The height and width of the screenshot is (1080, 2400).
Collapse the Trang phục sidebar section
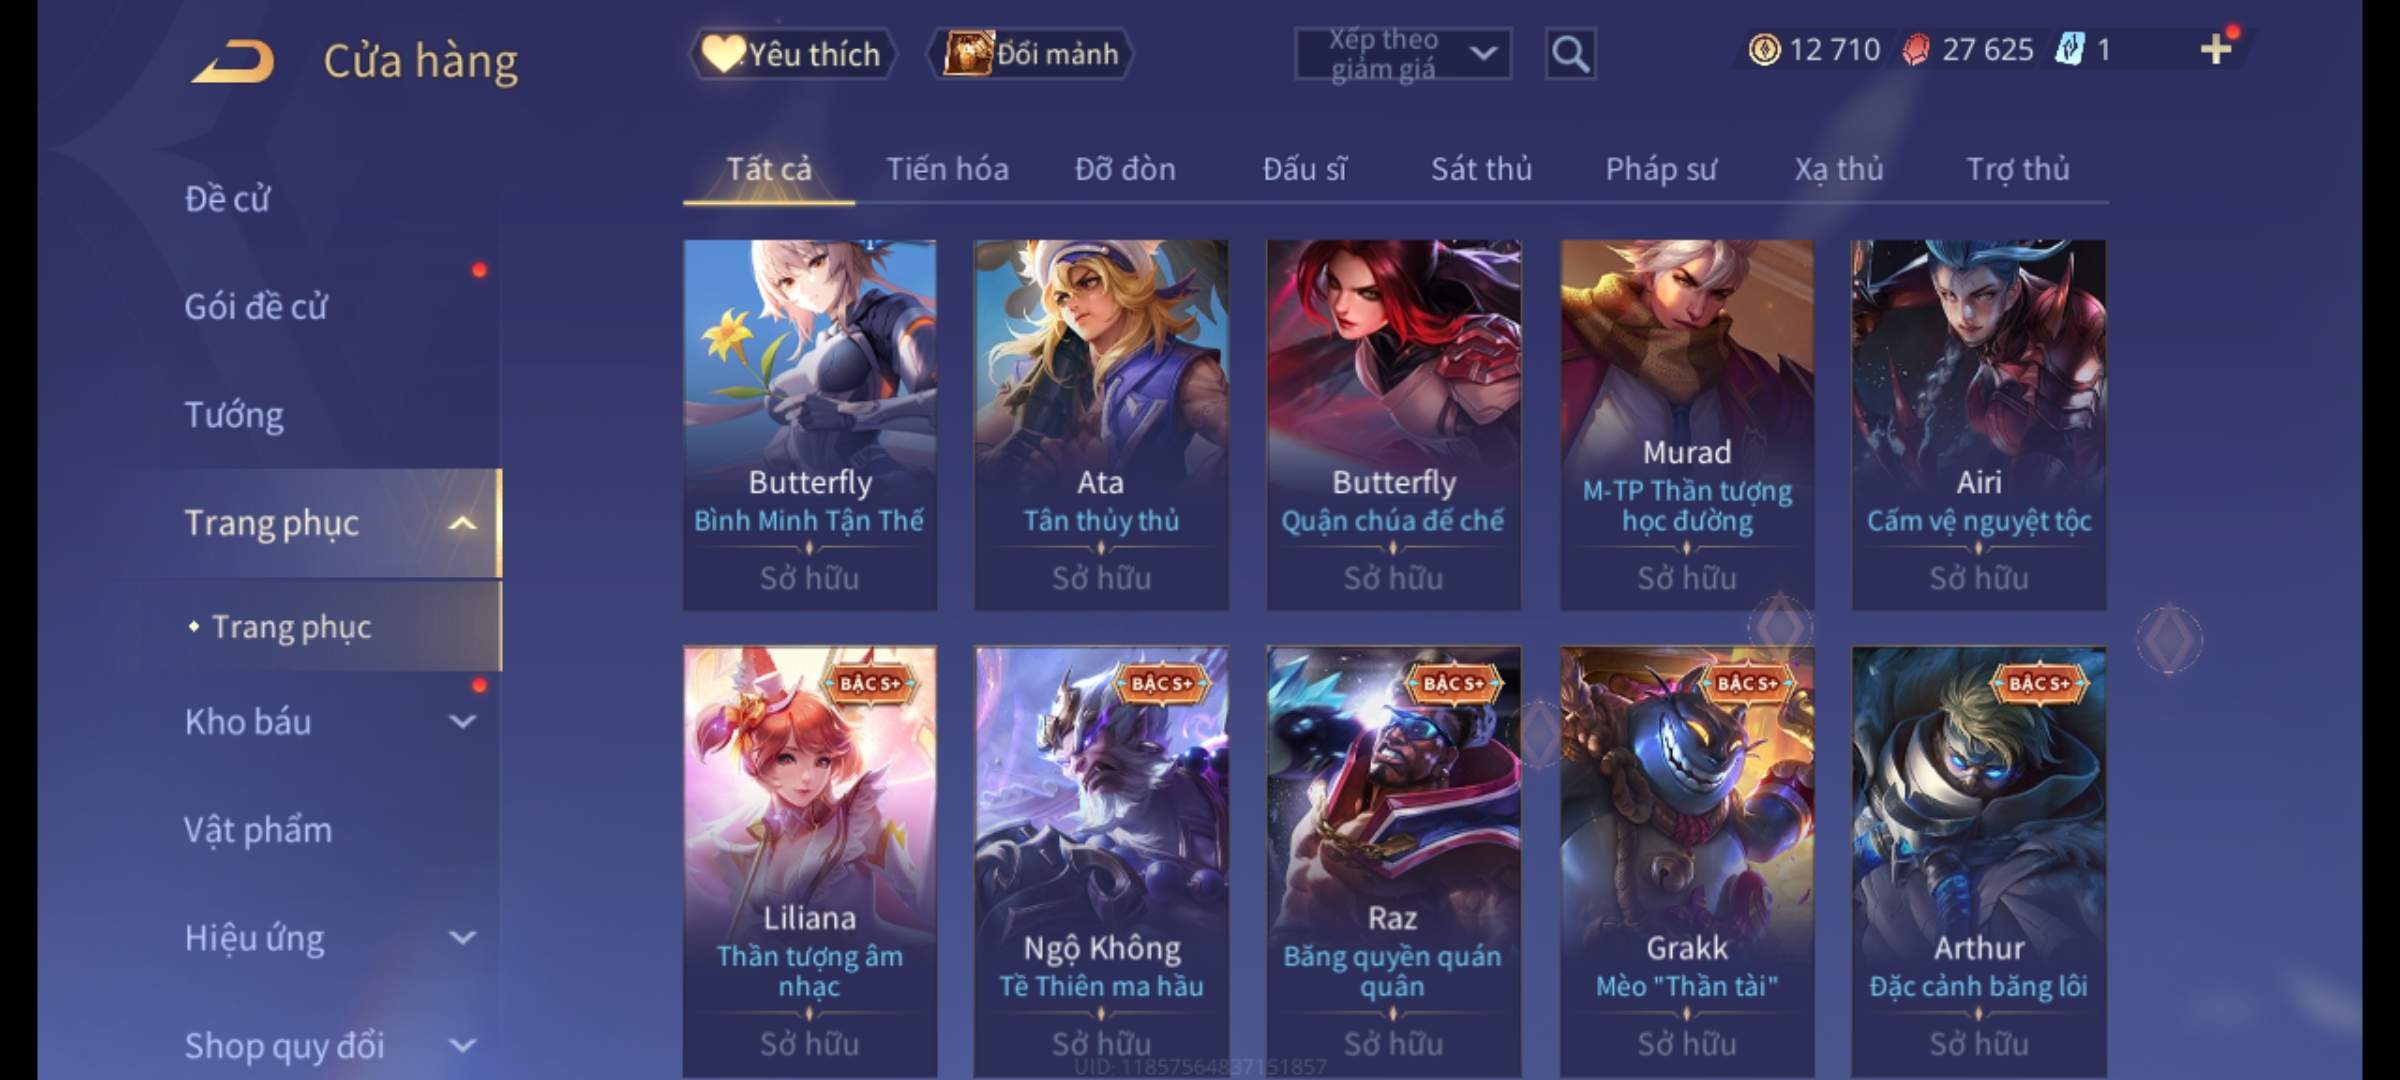click(462, 523)
